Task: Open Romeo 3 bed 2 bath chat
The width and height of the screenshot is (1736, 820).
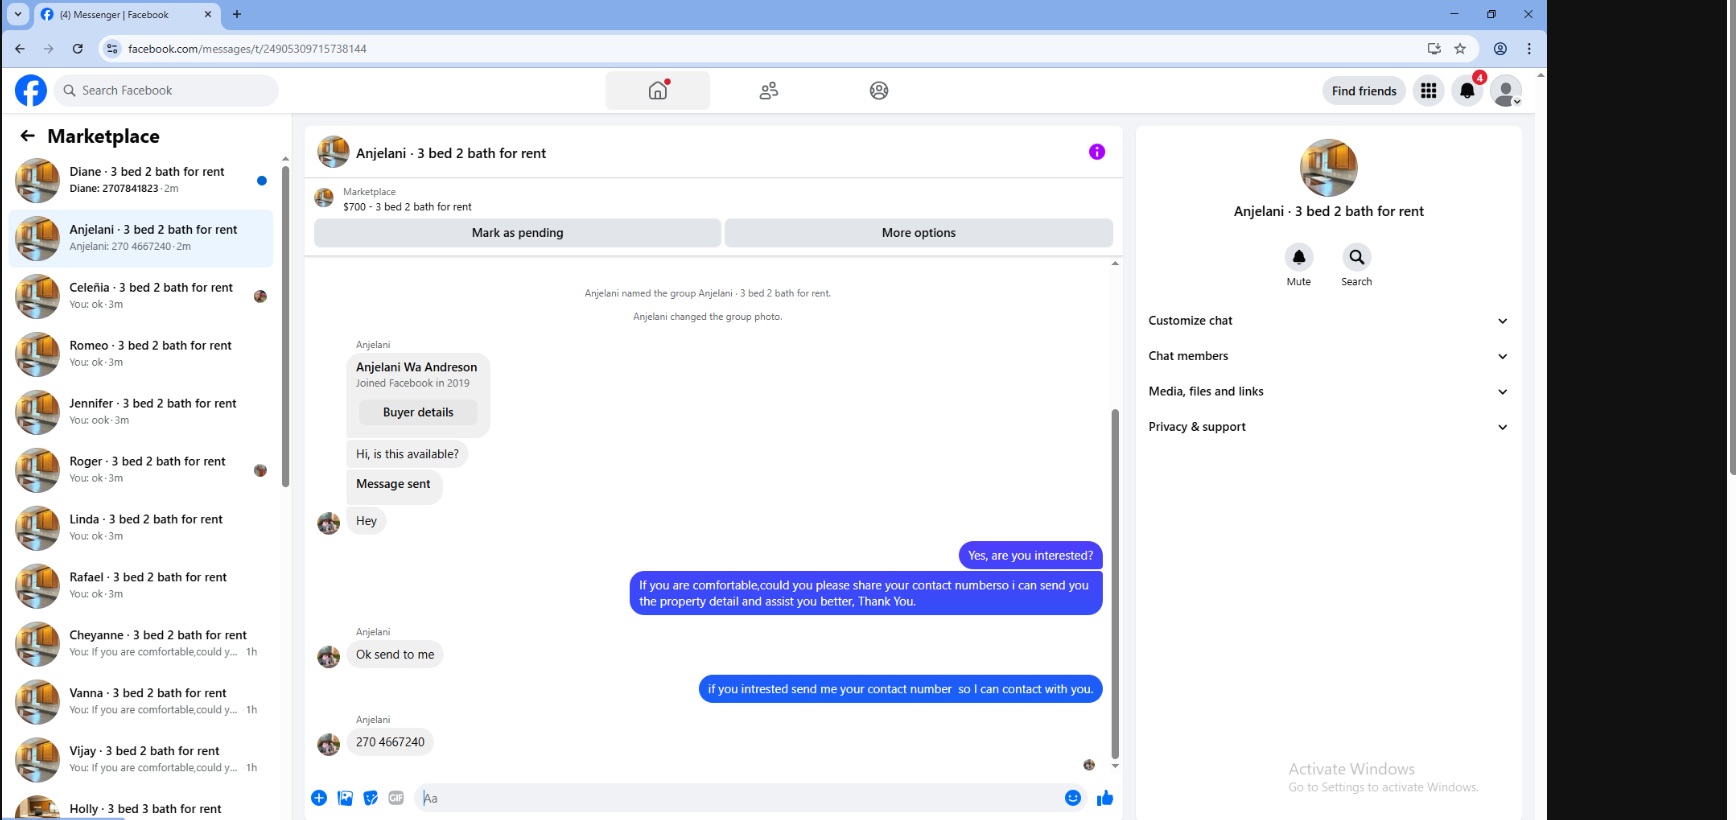Action: pos(141,354)
